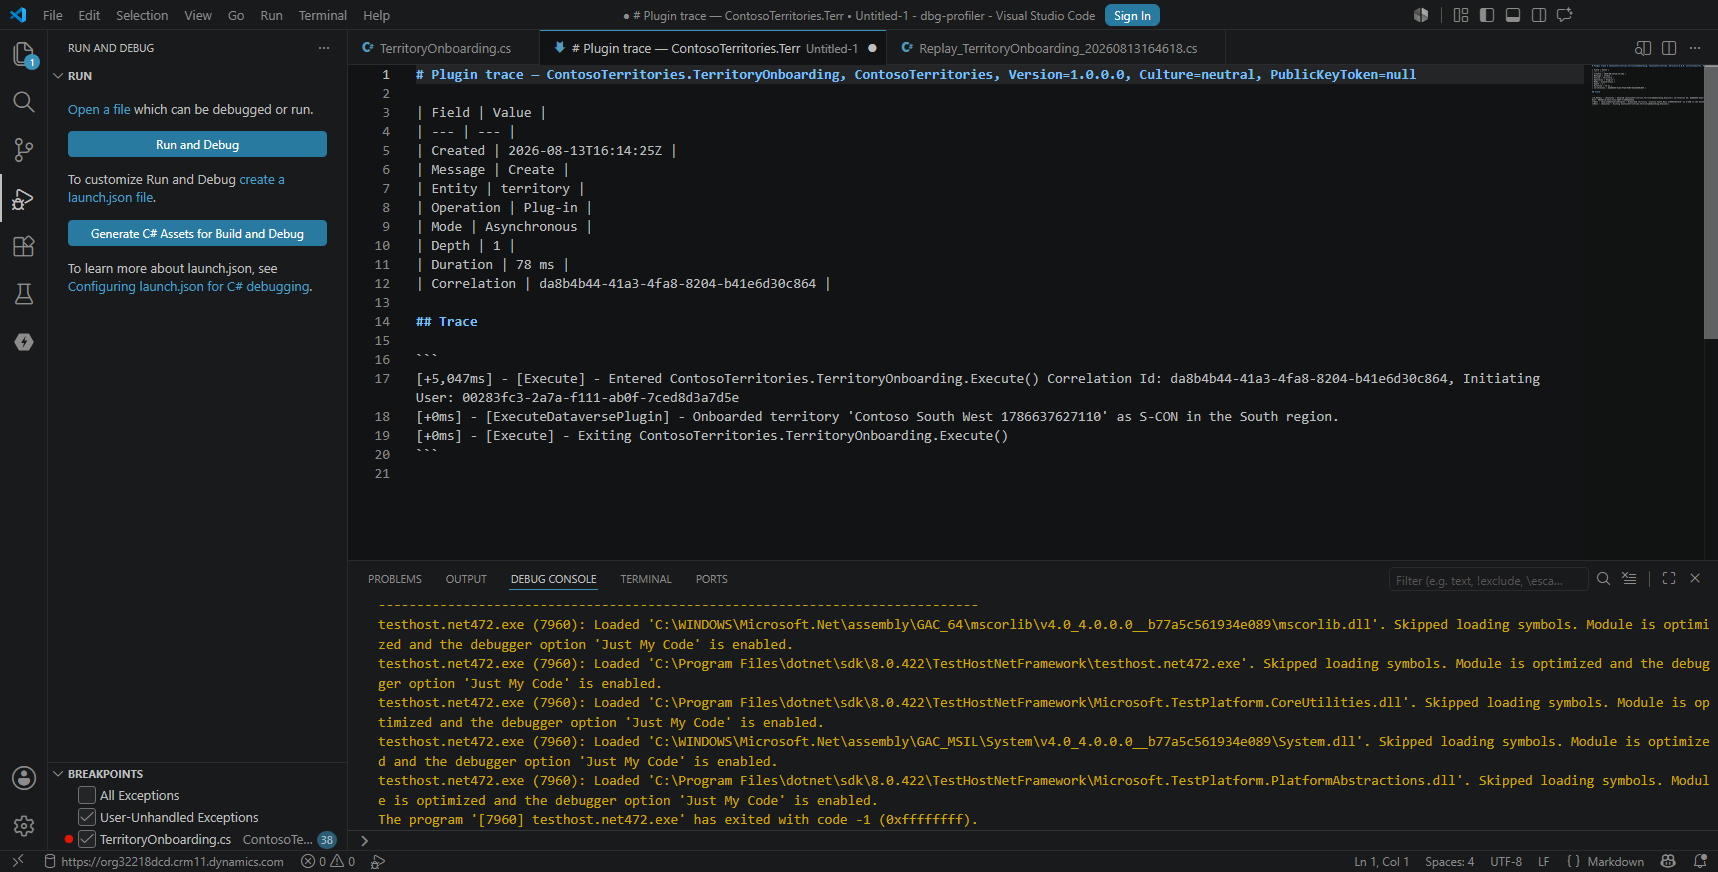
Task: Open the Selection menu
Action: point(142,15)
